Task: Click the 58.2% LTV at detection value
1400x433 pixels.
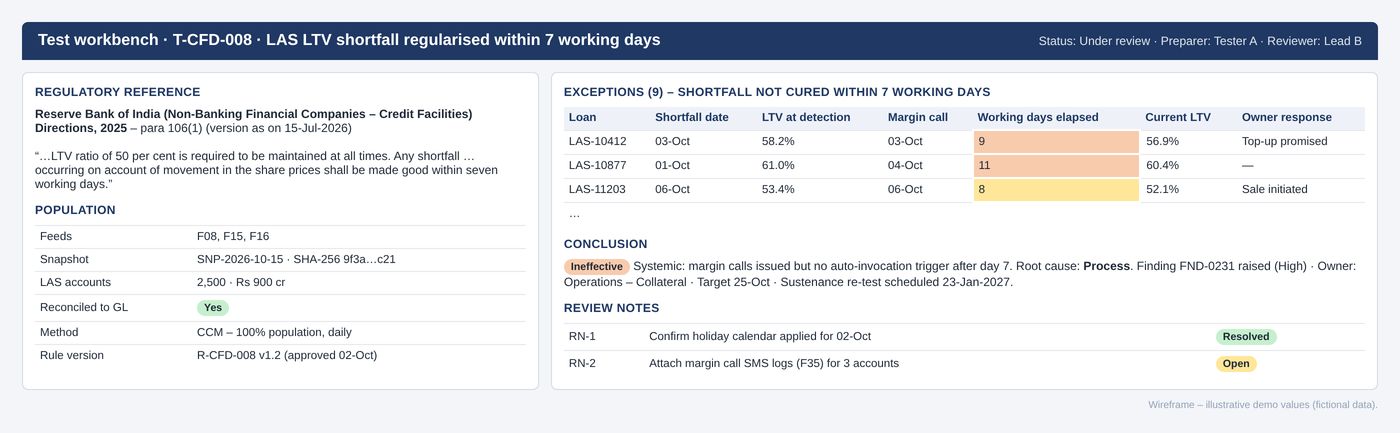Action: (x=778, y=141)
